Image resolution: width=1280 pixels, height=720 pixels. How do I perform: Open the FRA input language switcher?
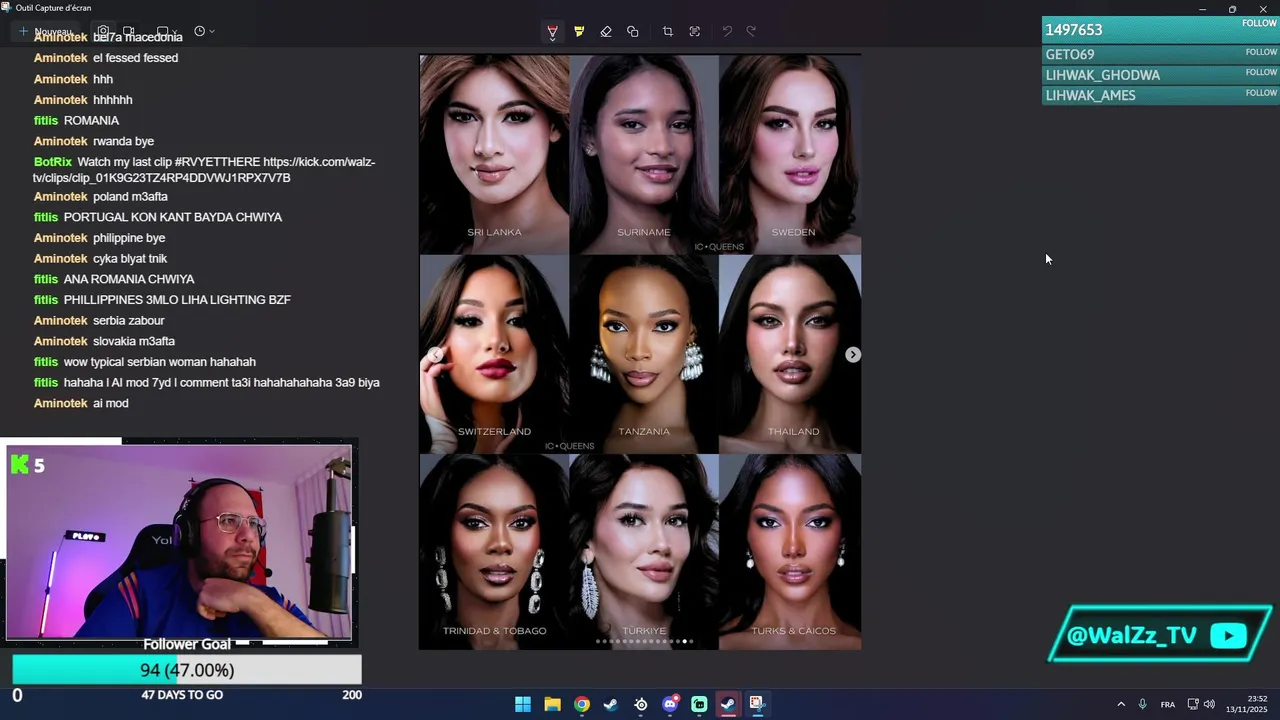[x=1168, y=704]
